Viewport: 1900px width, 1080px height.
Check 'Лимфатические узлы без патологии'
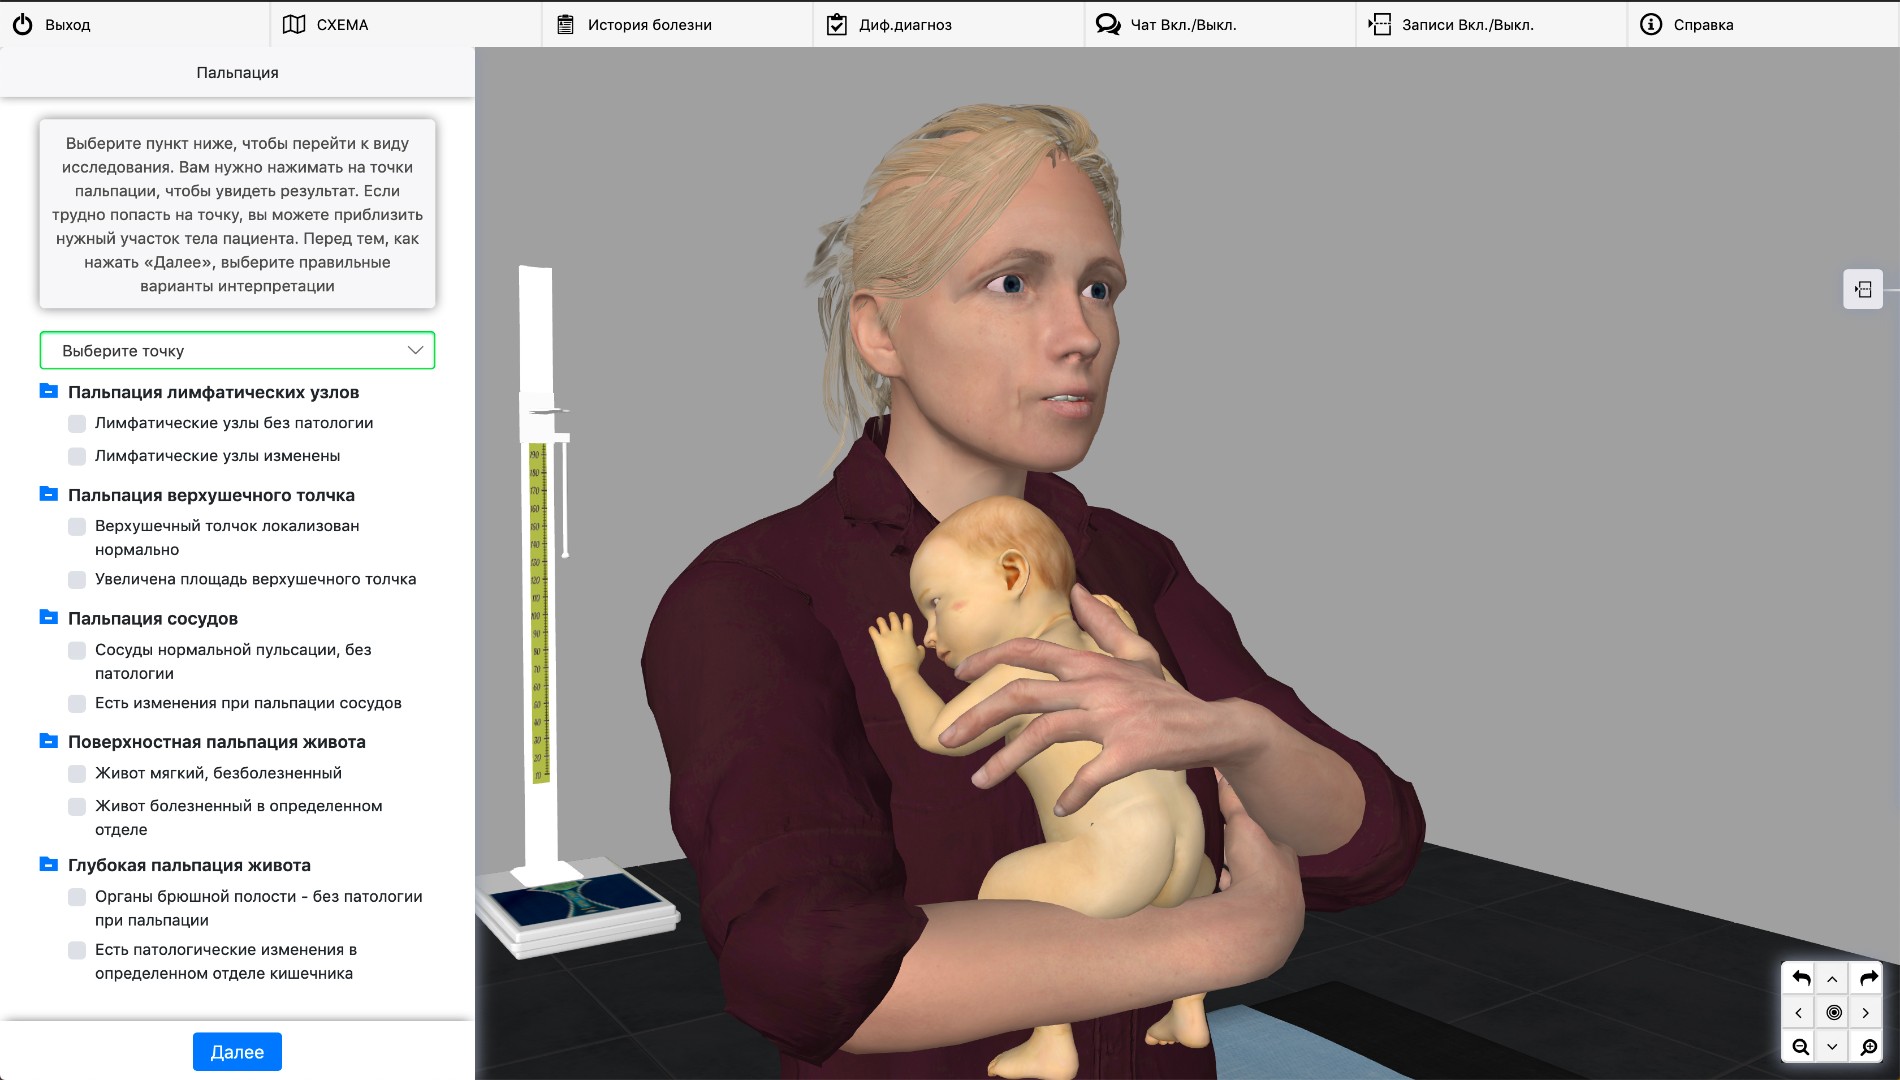[x=77, y=423]
